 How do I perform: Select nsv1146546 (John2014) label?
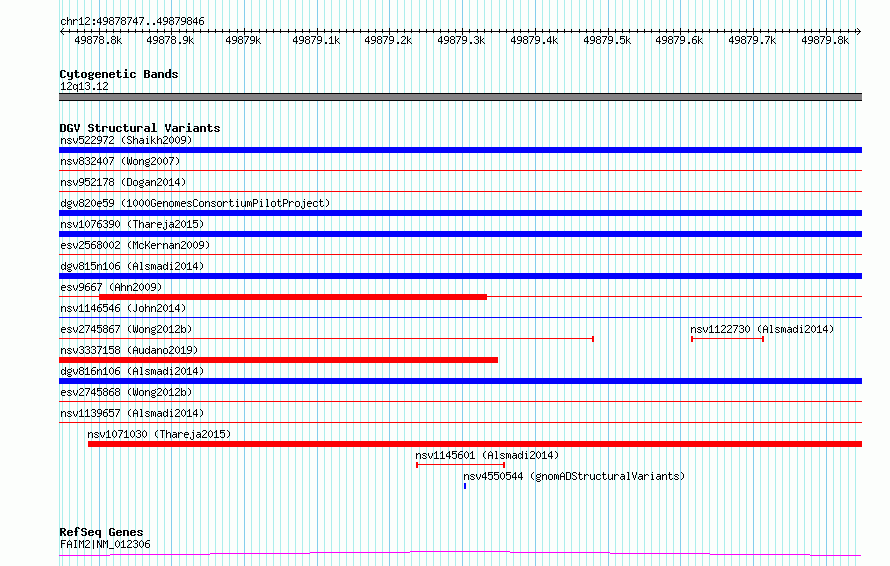tap(123, 308)
